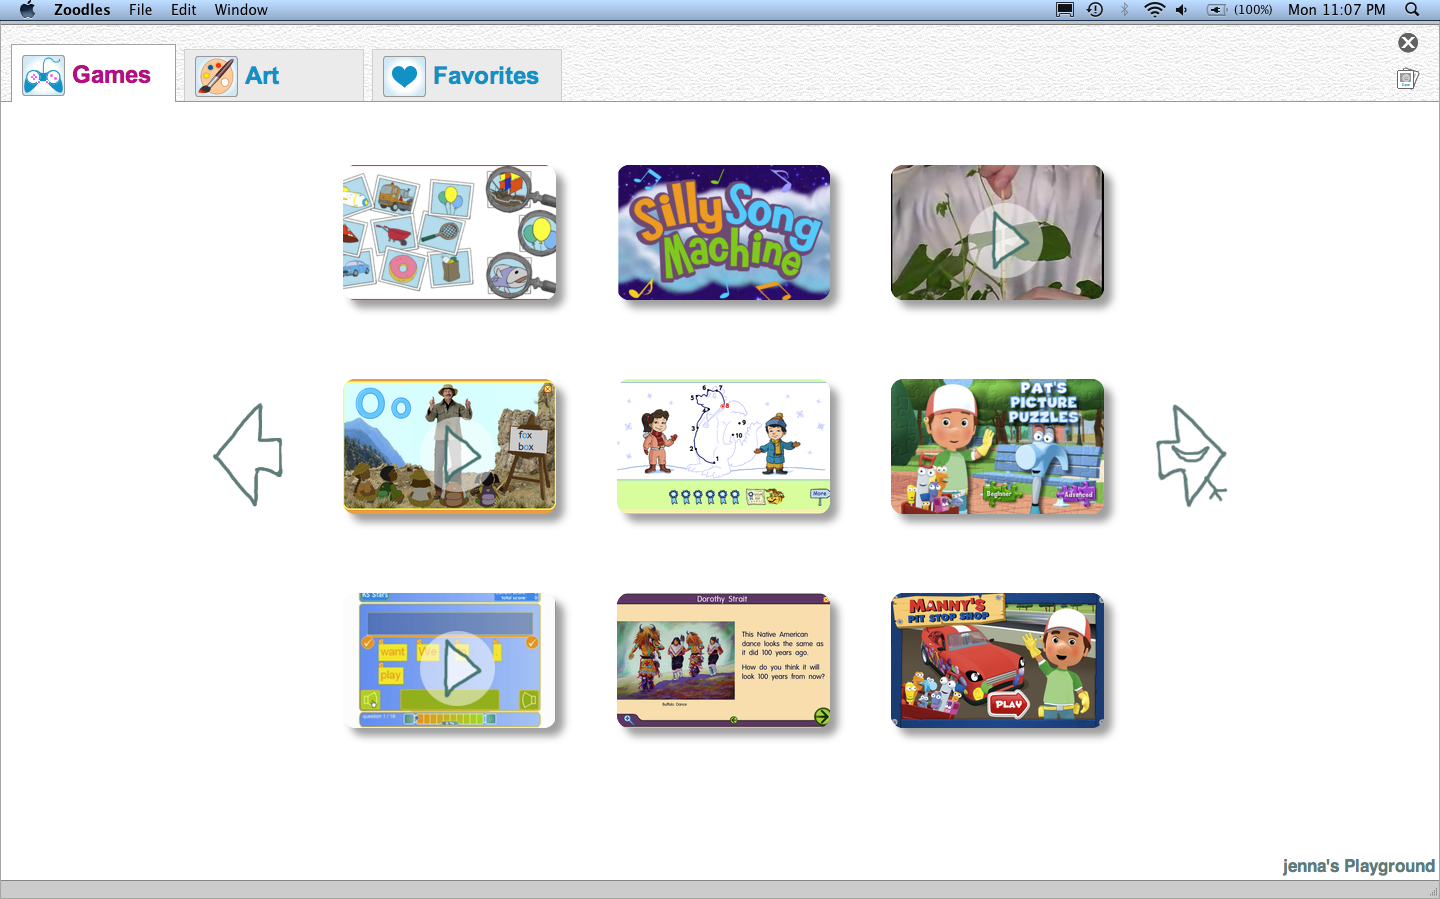Image resolution: width=1440 pixels, height=899 pixels.
Task: Open the connect-the-dots winter game
Action: coord(724,446)
